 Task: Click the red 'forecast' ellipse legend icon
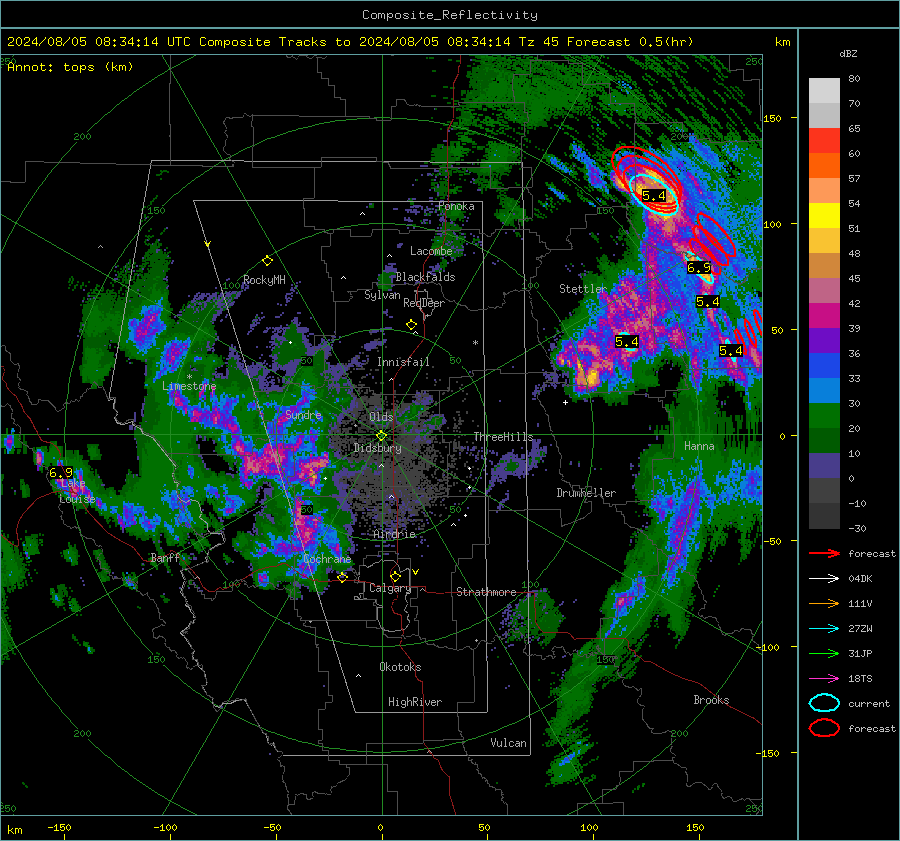pyautogui.click(x=824, y=728)
